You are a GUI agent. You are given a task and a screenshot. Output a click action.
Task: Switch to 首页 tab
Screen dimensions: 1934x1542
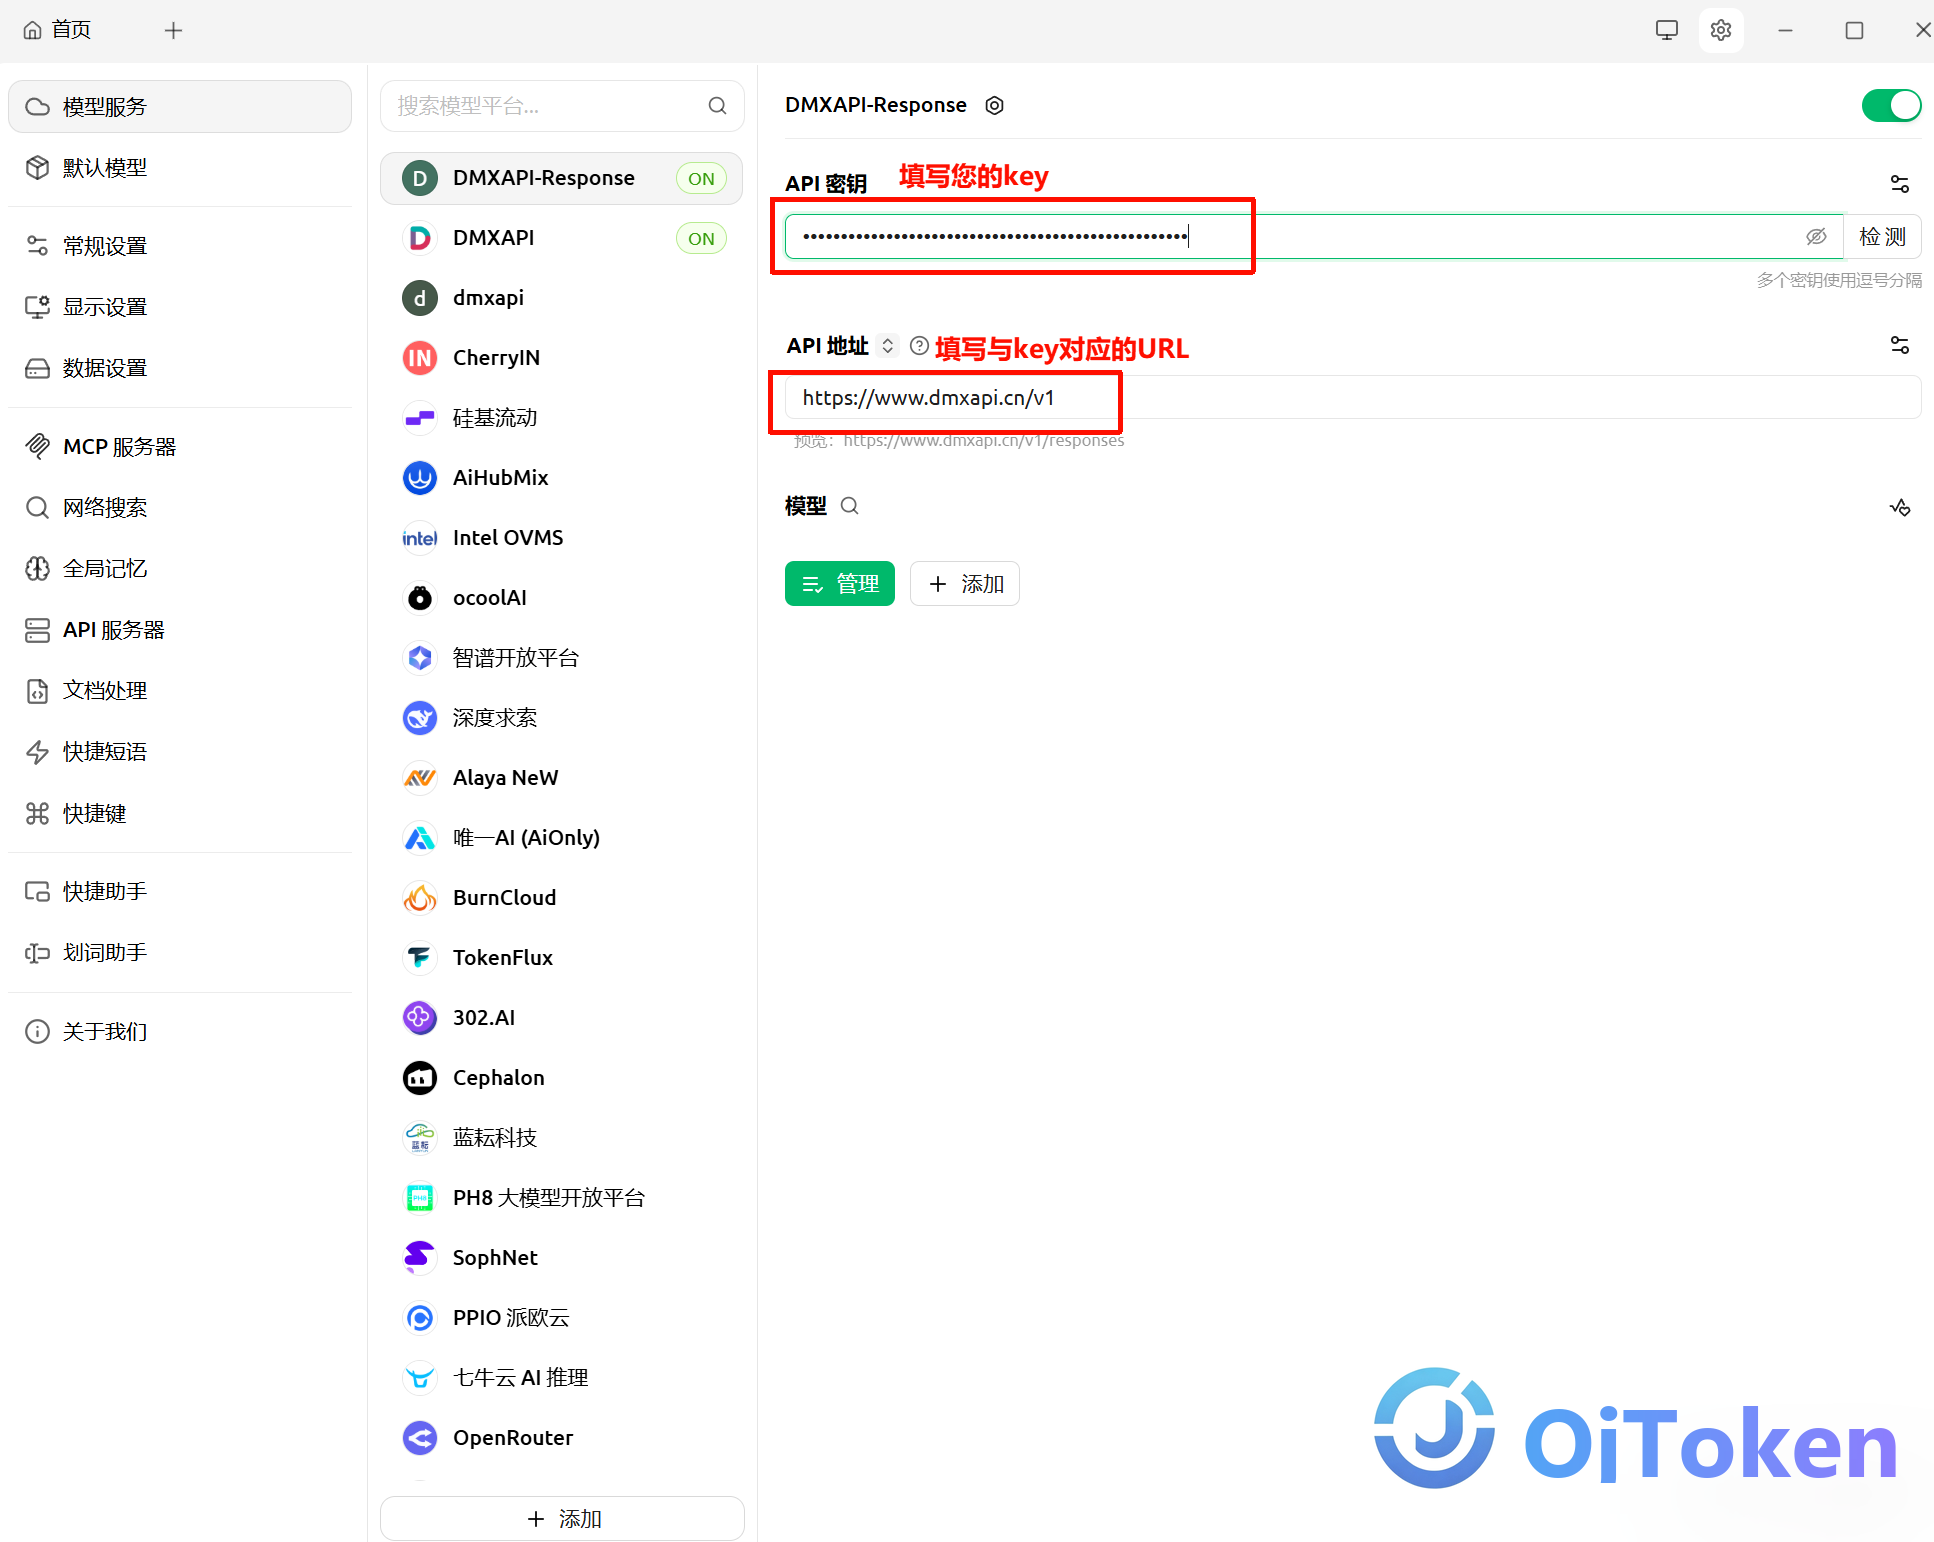pyautogui.click(x=58, y=30)
